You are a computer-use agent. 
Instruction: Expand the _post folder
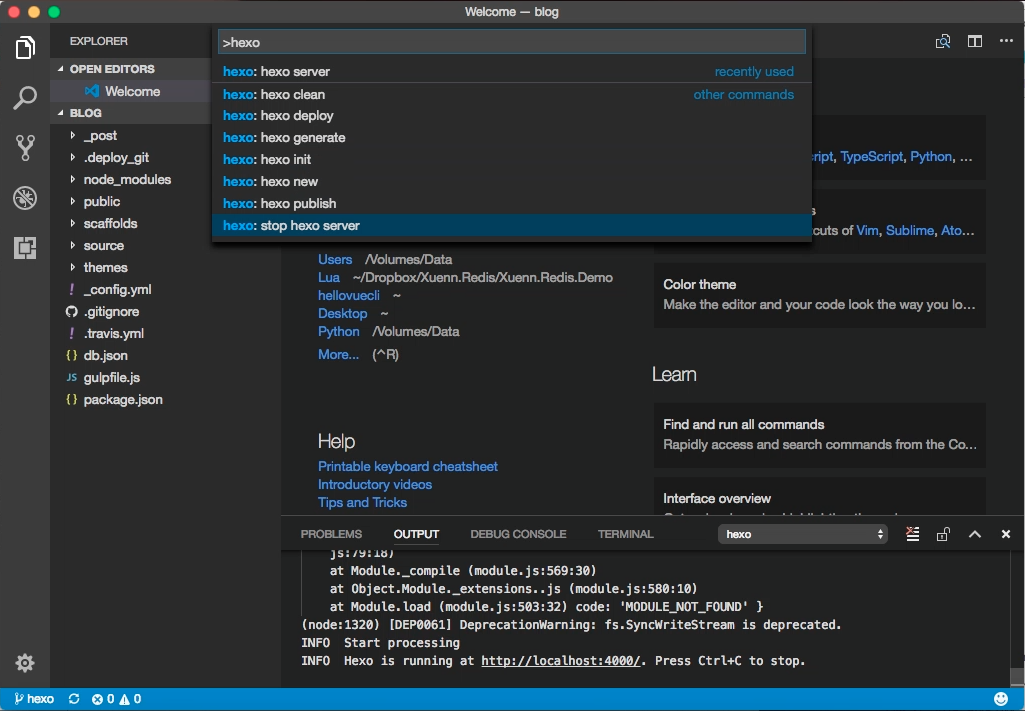pos(100,135)
